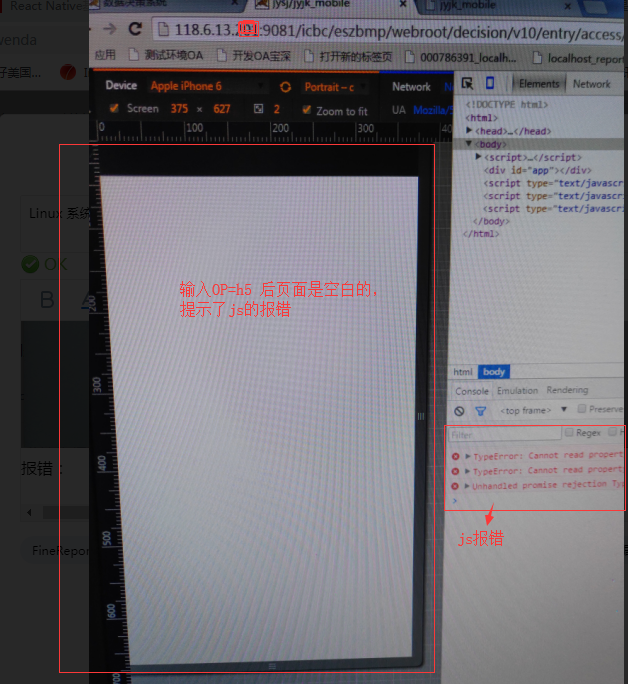Image resolution: width=628 pixels, height=684 pixels.
Task: Click the device pixel ratio value 2
Action: click(x=276, y=109)
